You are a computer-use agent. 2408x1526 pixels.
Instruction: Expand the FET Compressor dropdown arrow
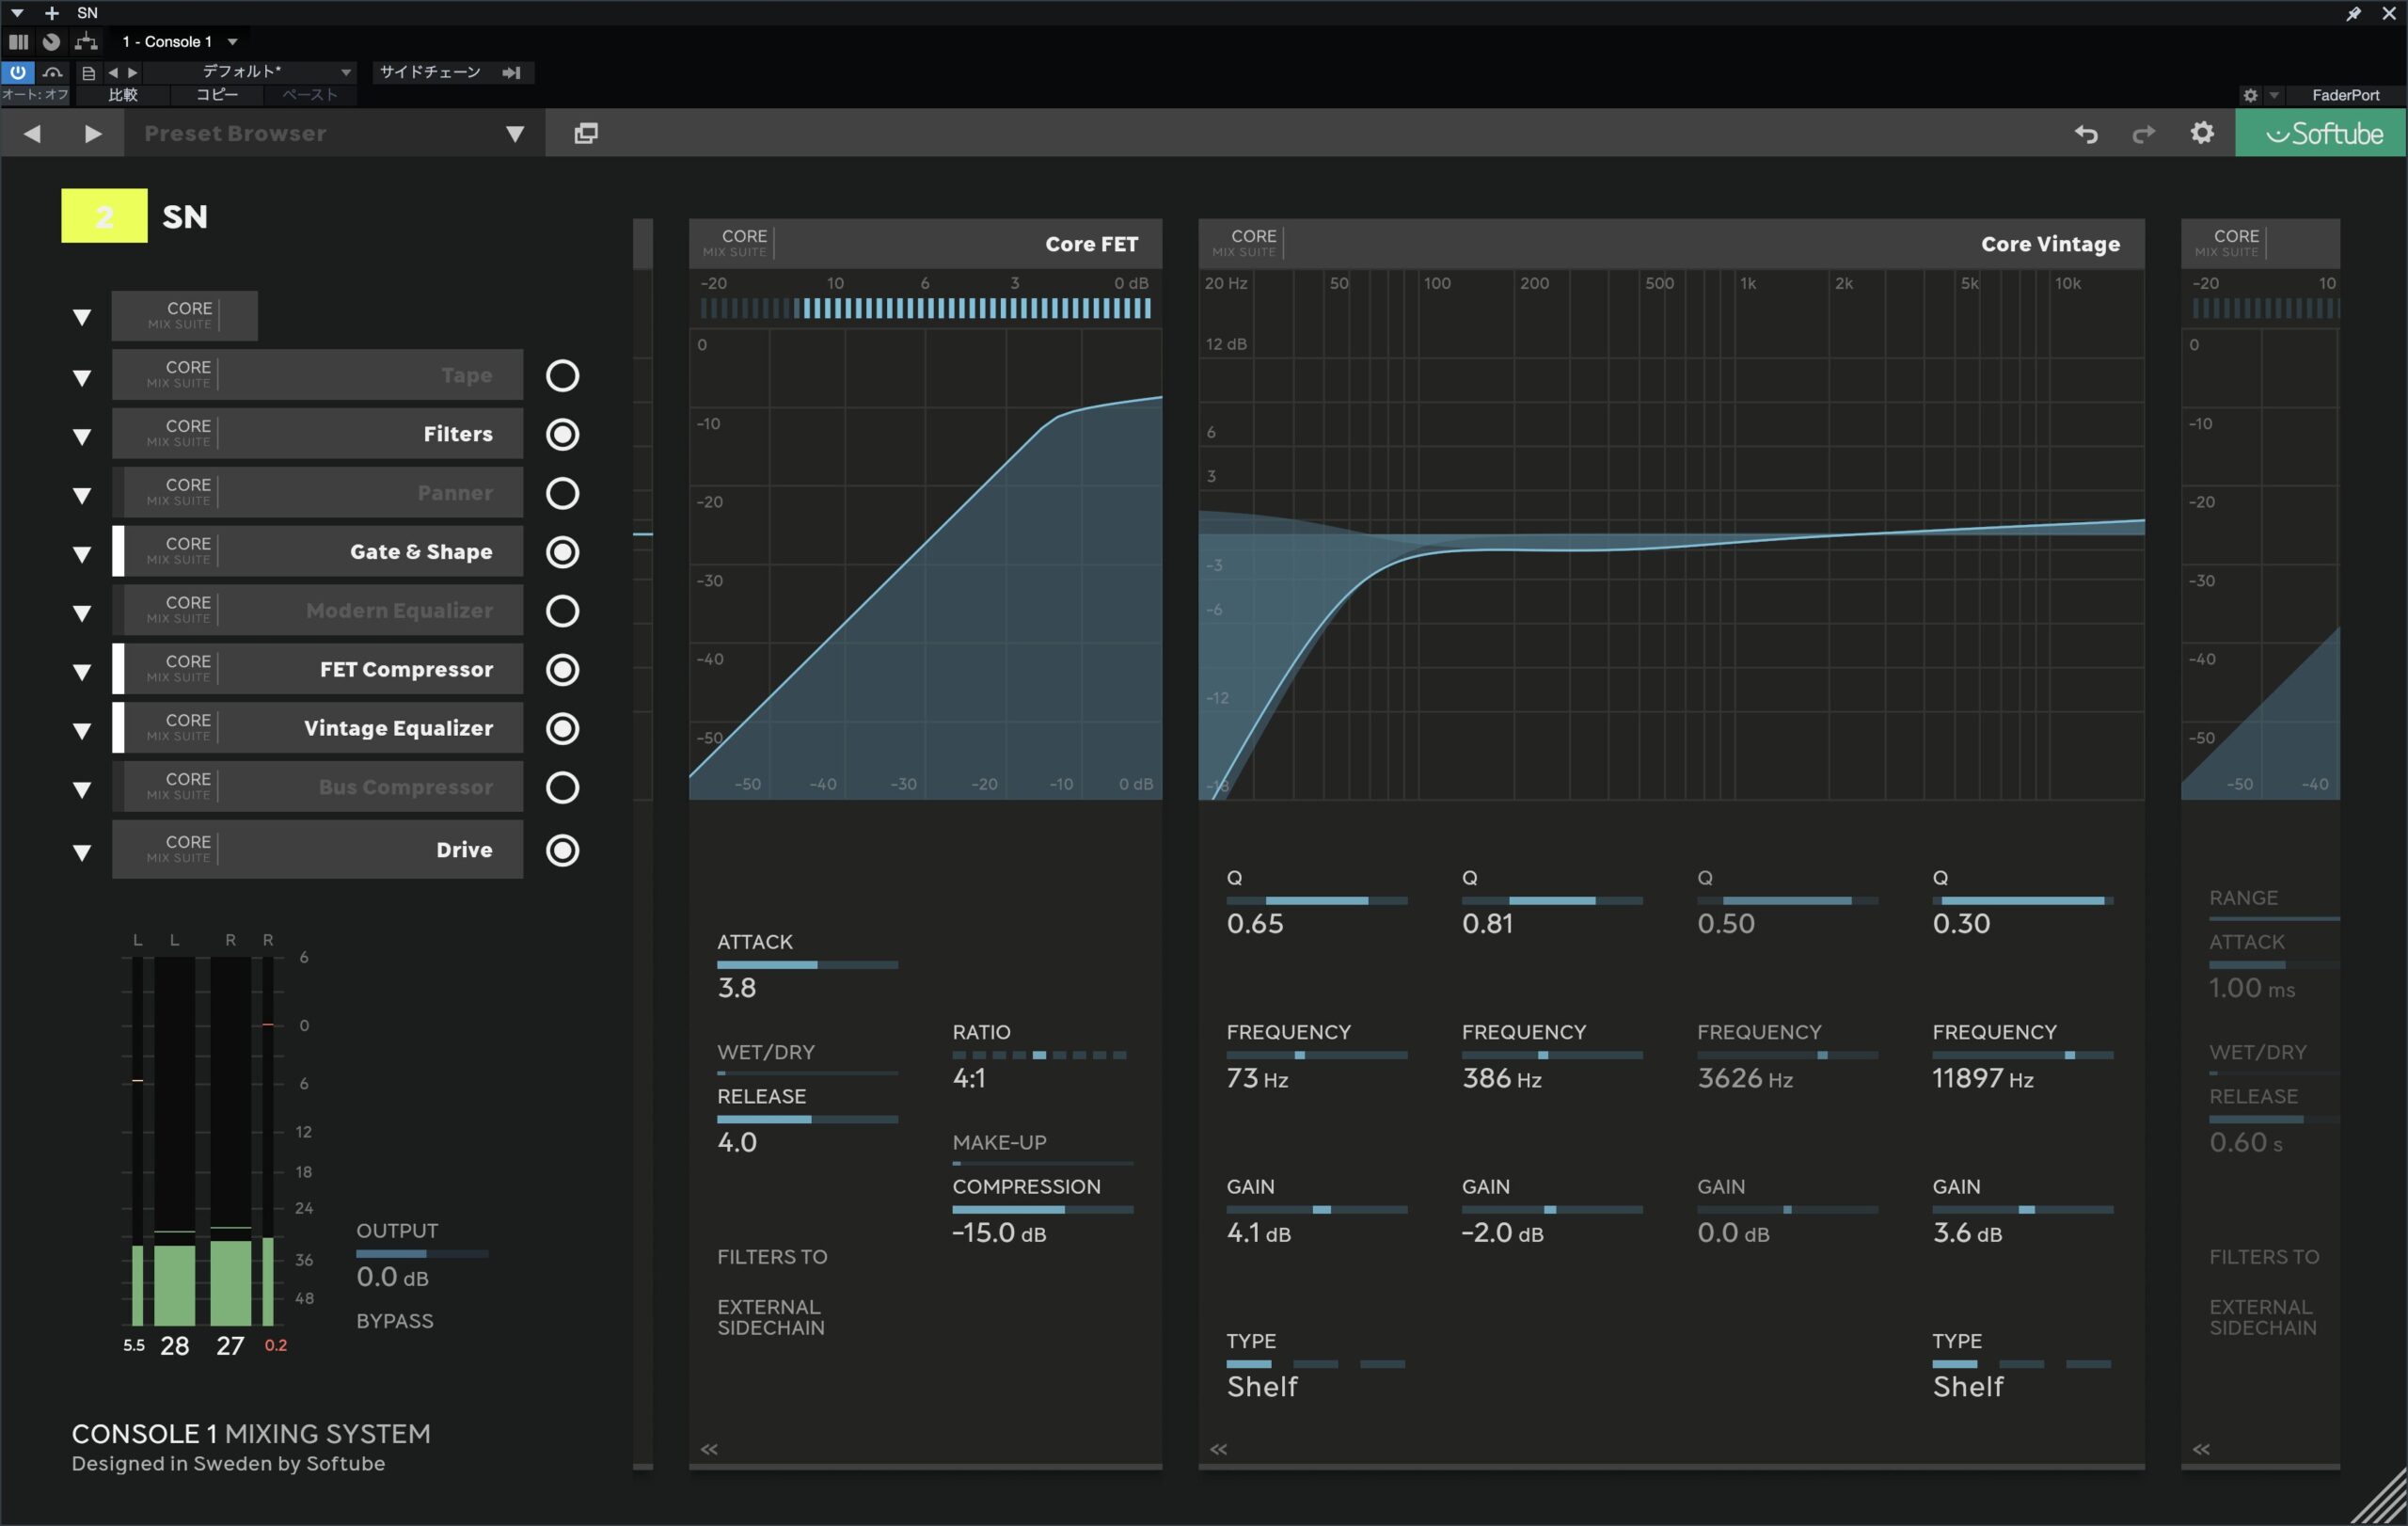82,672
